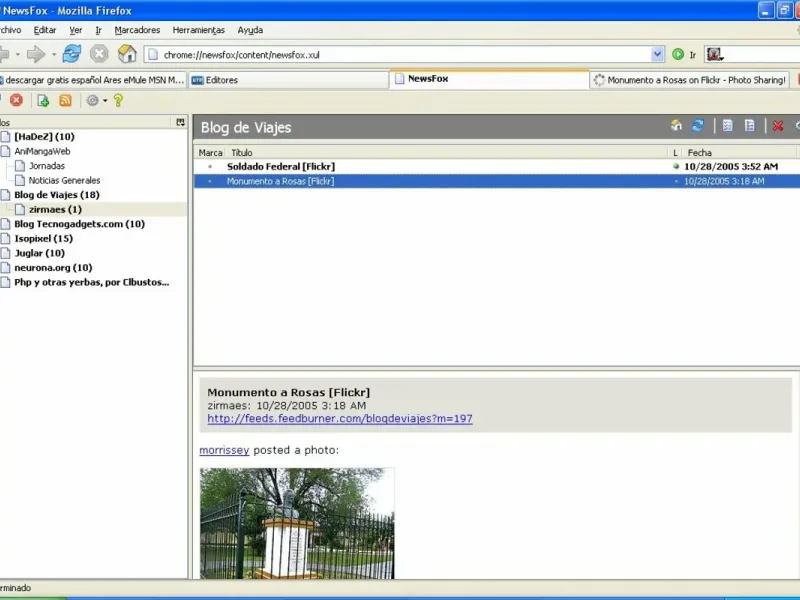Click the search engine icon in search box
800x600 pixels.
pos(714,54)
